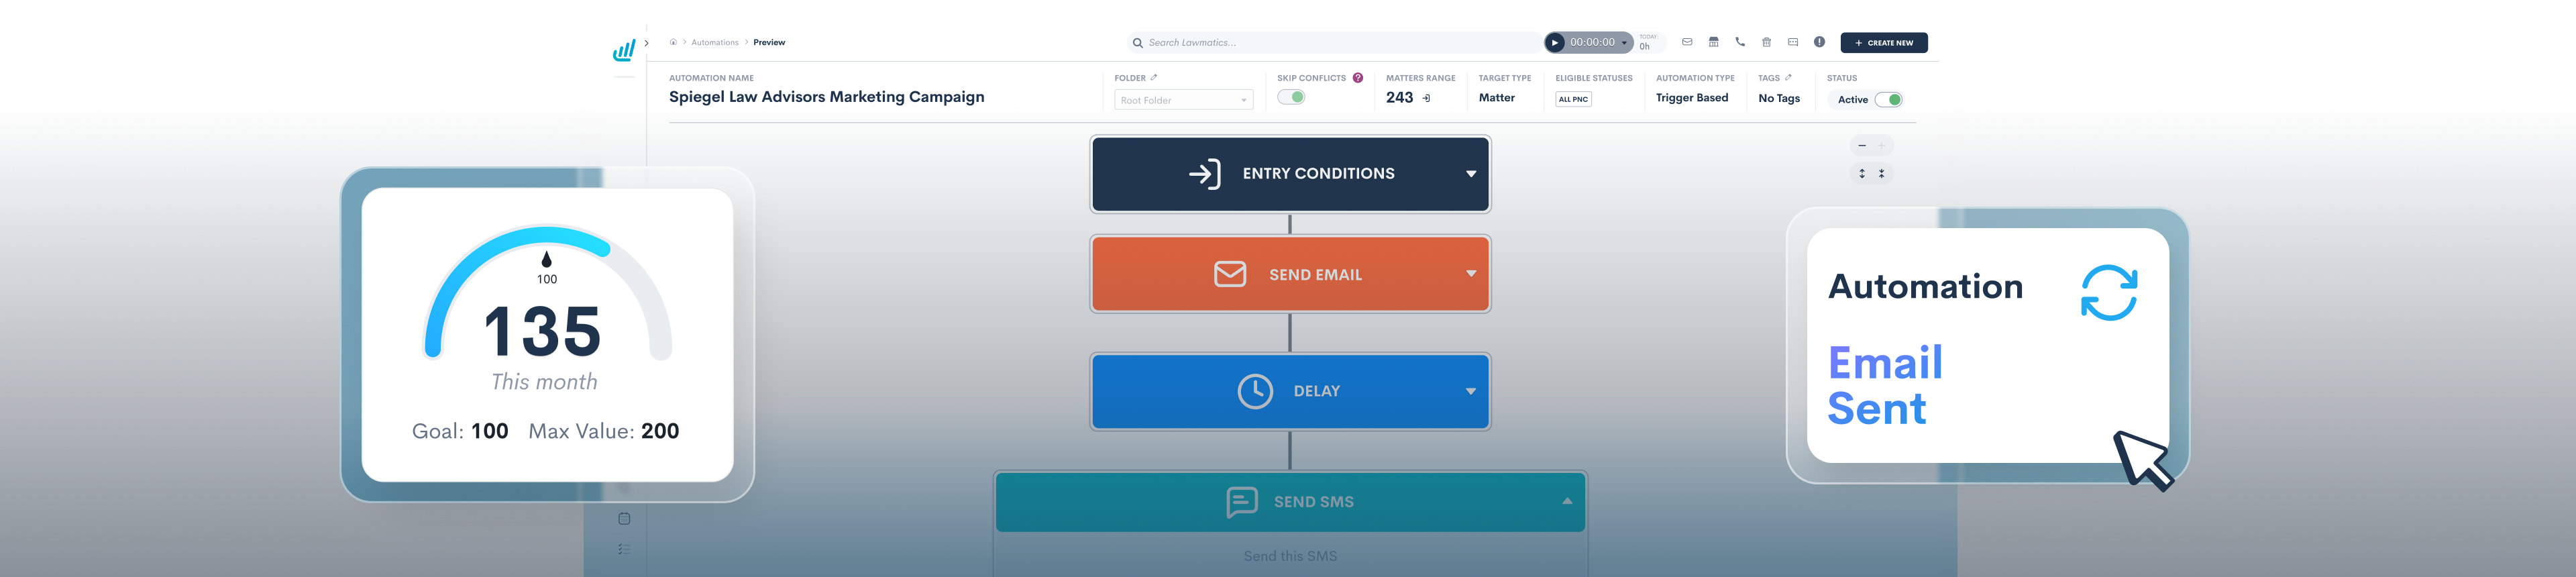The image size is (2576, 577).
Task: Toggle the Active status switch
Action: pyautogui.click(x=1888, y=99)
